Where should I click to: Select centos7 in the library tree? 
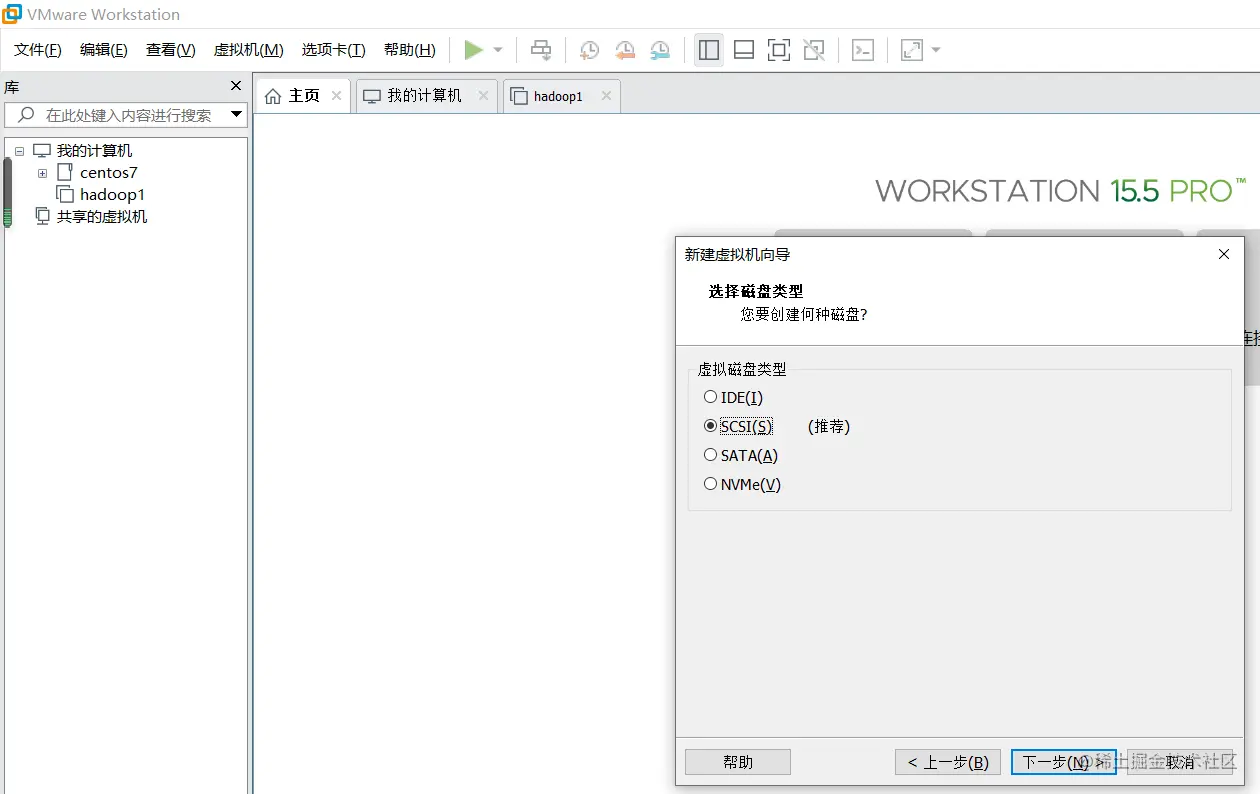[108, 173]
